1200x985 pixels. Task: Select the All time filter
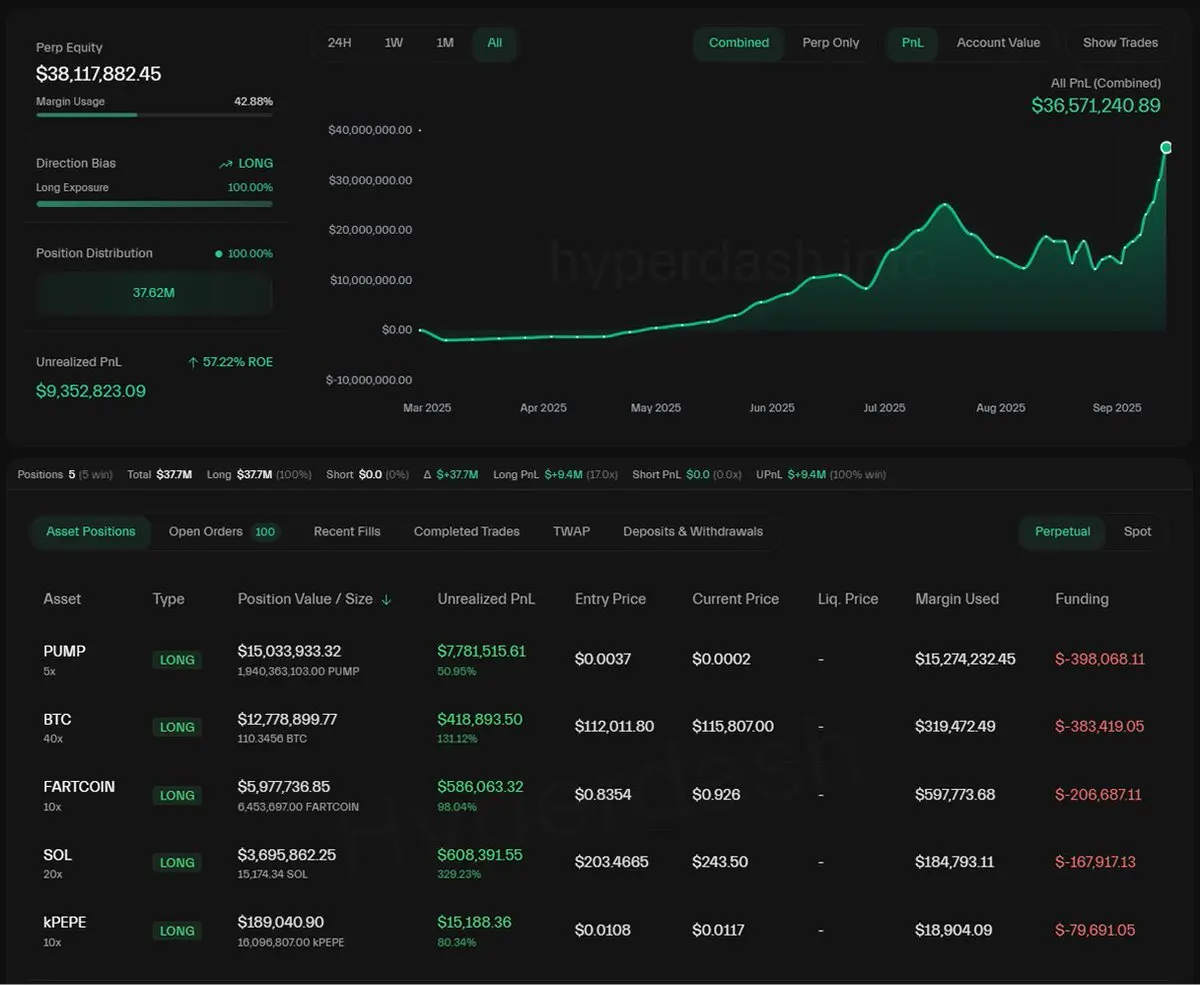(x=494, y=43)
